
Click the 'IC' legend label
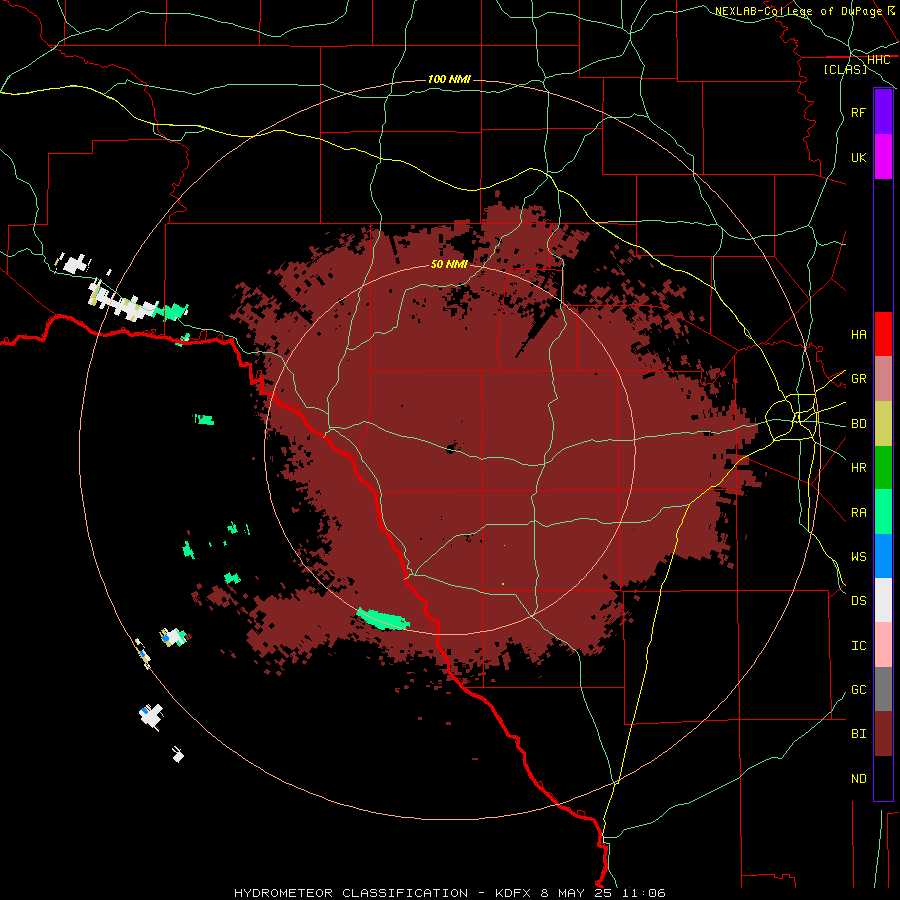tap(859, 646)
